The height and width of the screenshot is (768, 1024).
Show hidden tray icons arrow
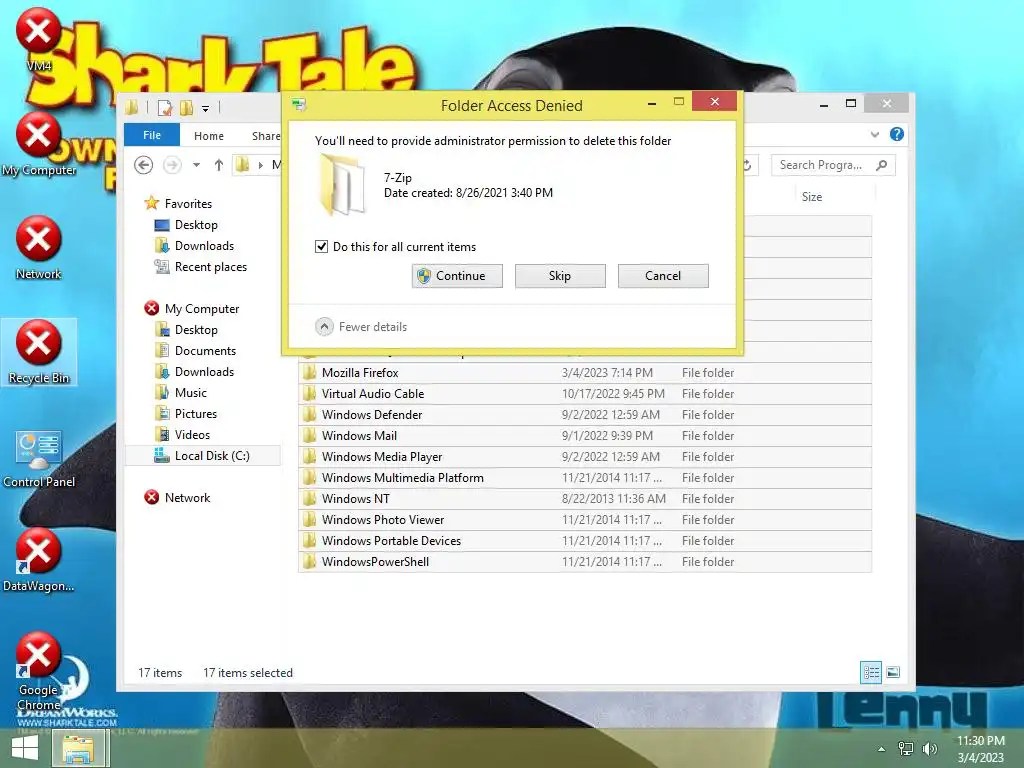coord(882,749)
